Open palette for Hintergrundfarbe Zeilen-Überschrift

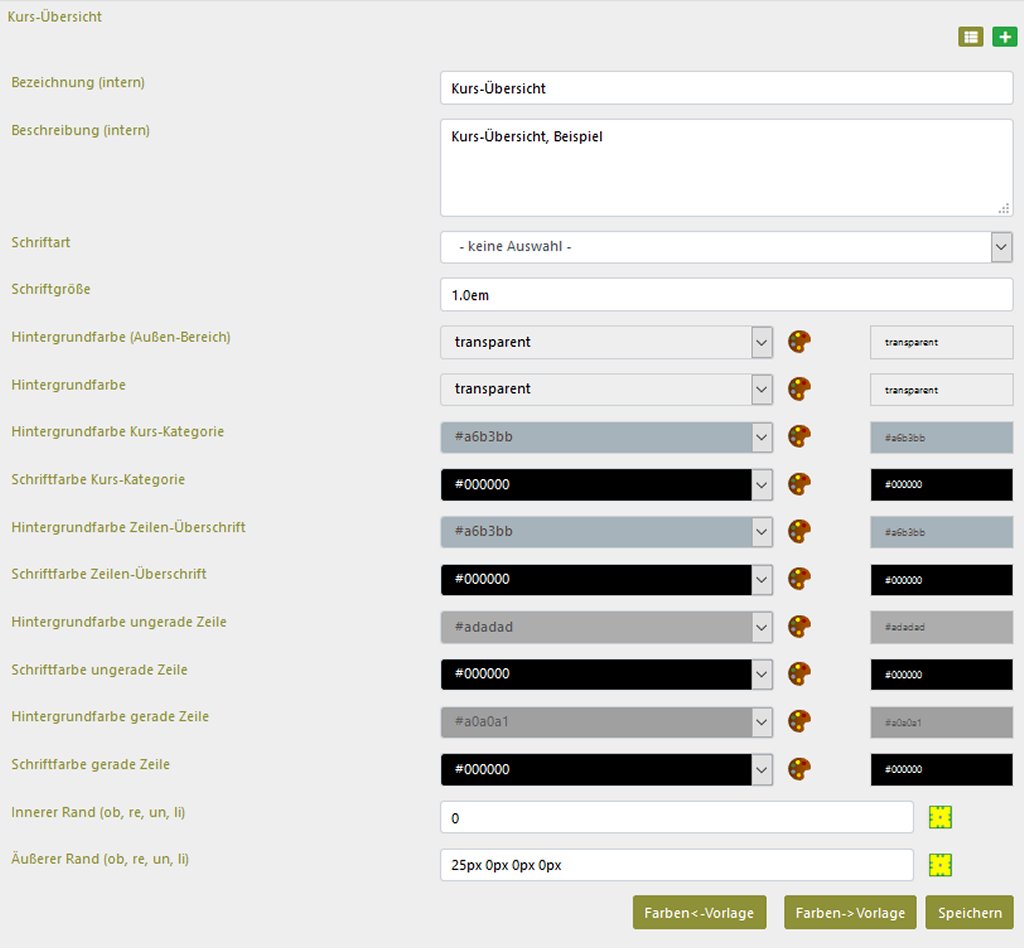pyautogui.click(x=799, y=531)
